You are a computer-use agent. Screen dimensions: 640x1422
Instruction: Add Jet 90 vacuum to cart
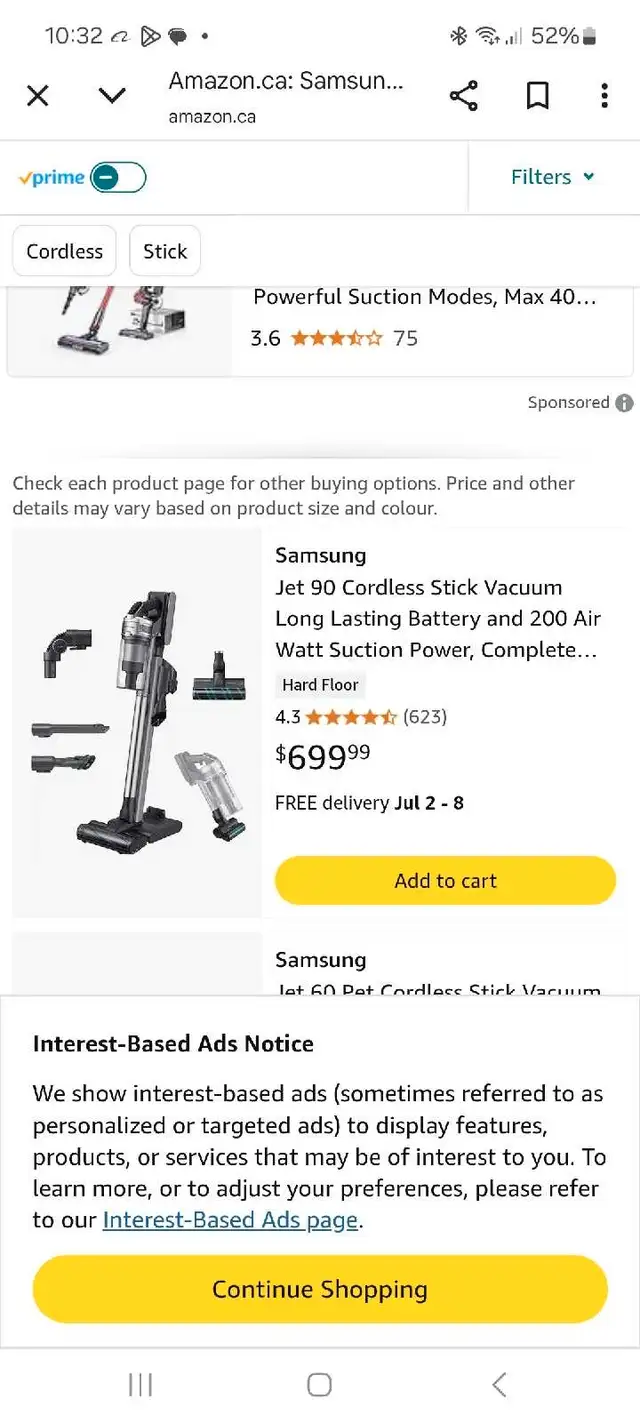[445, 881]
